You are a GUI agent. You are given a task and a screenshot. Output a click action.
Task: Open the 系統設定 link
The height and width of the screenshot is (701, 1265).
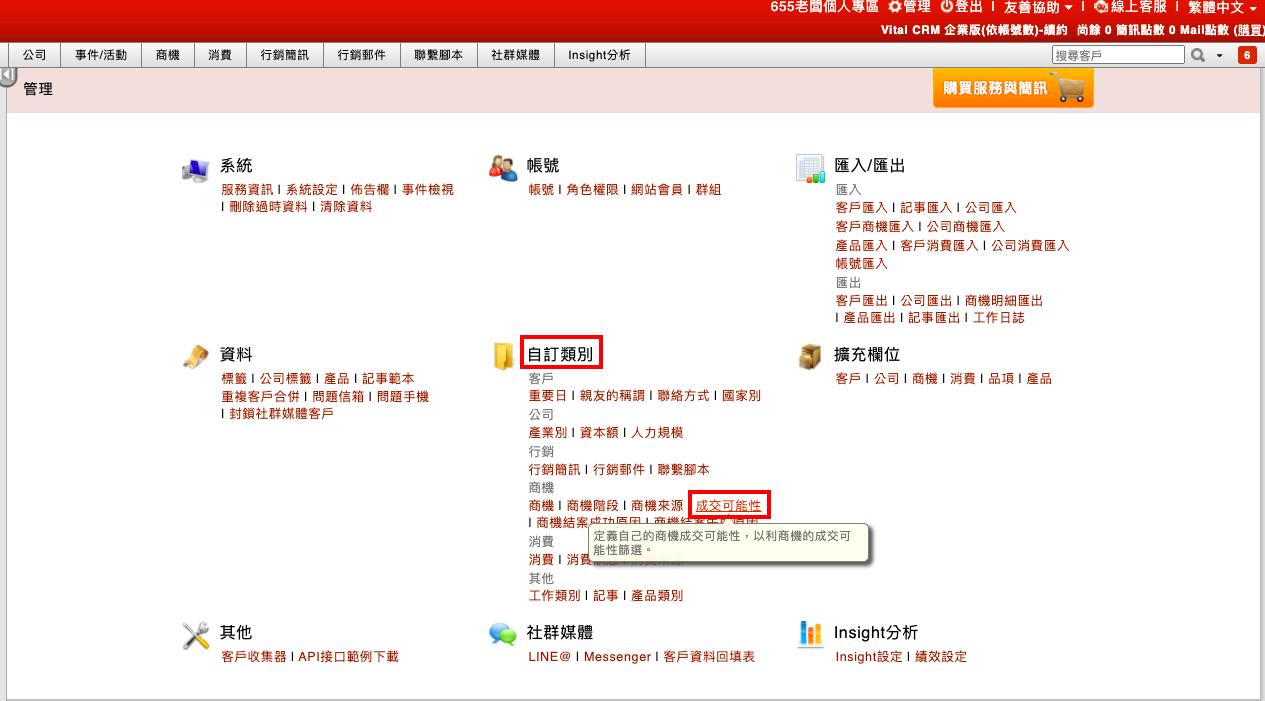312,189
